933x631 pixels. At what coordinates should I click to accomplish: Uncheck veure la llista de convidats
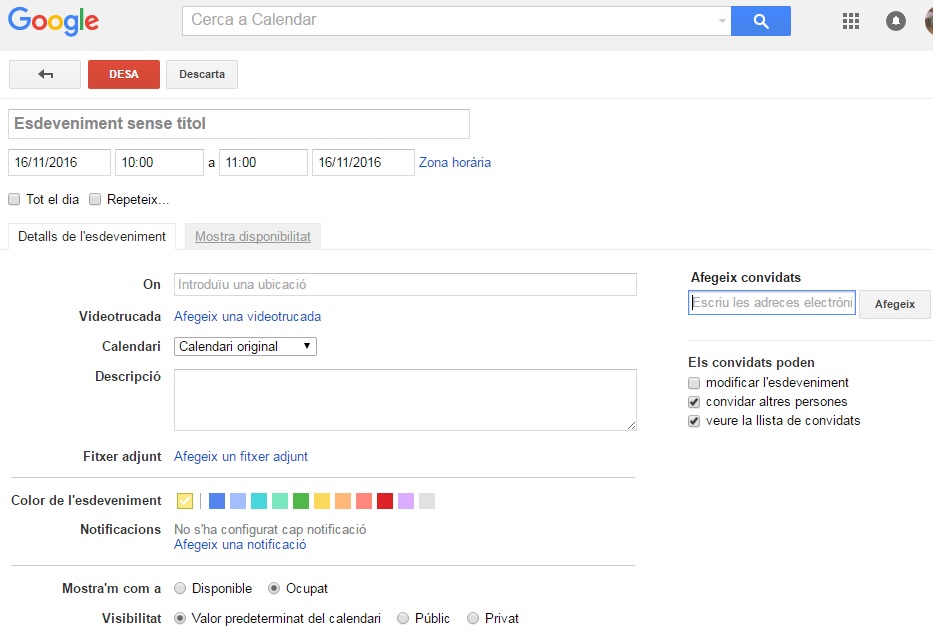coord(694,421)
